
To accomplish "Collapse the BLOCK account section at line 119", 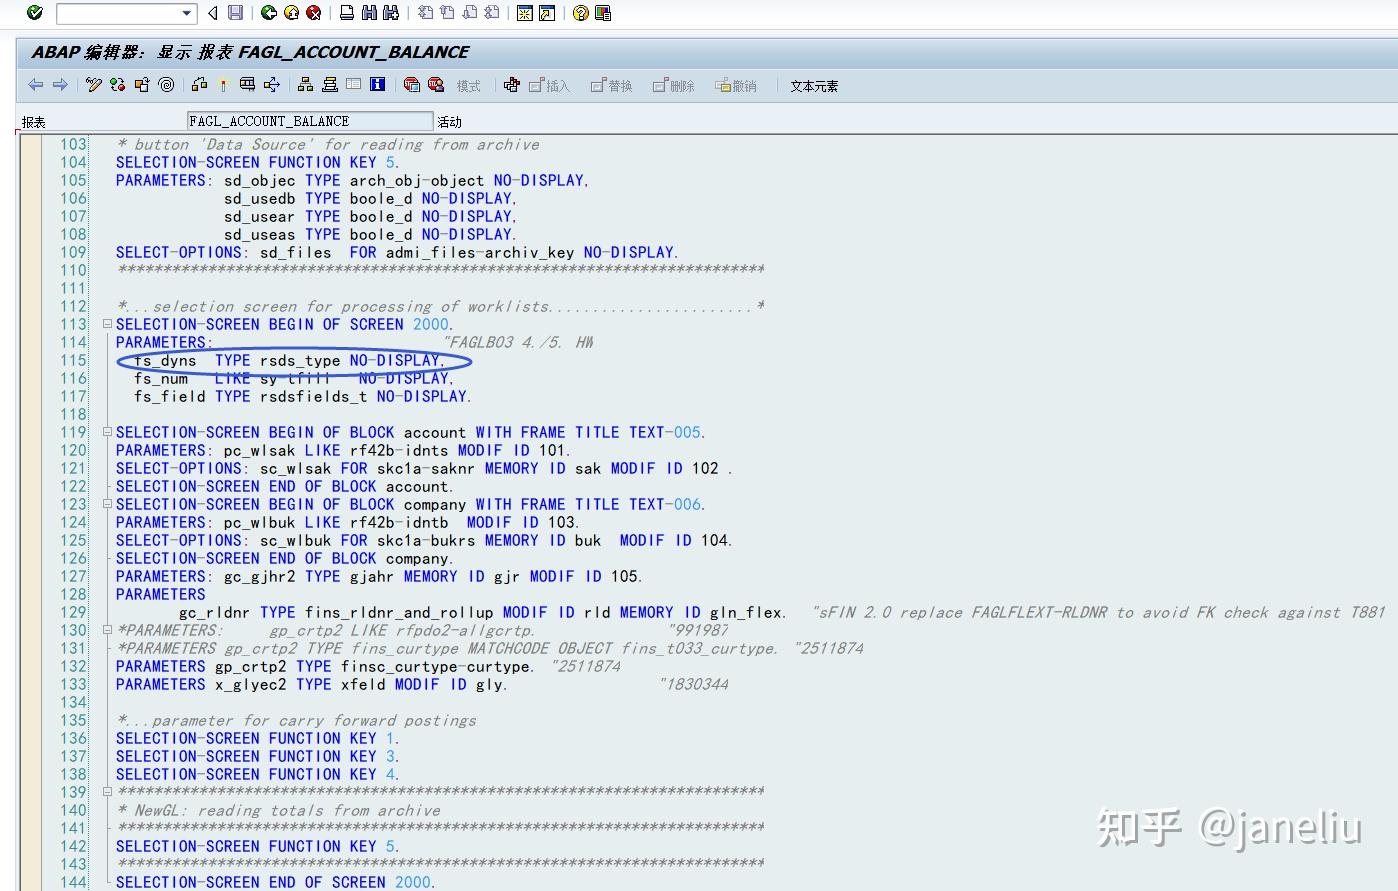I will [x=107, y=432].
